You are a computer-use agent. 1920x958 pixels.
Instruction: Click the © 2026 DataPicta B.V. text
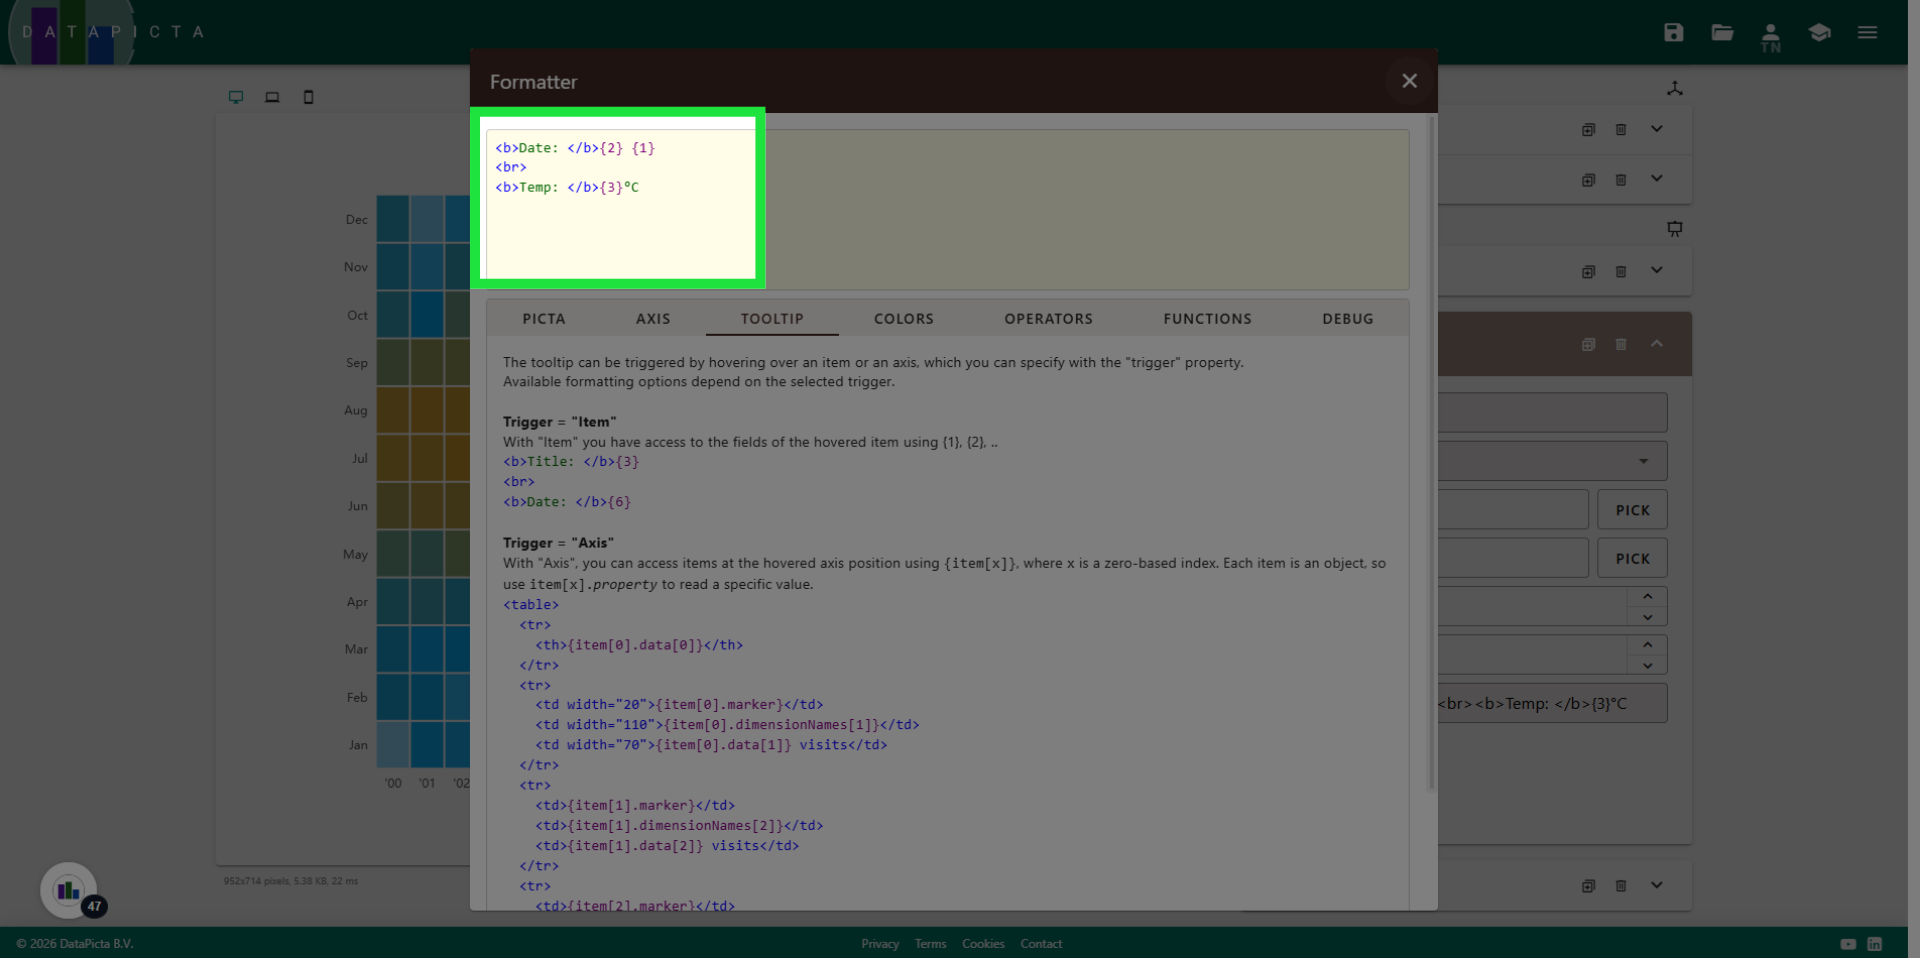pyautogui.click(x=75, y=944)
